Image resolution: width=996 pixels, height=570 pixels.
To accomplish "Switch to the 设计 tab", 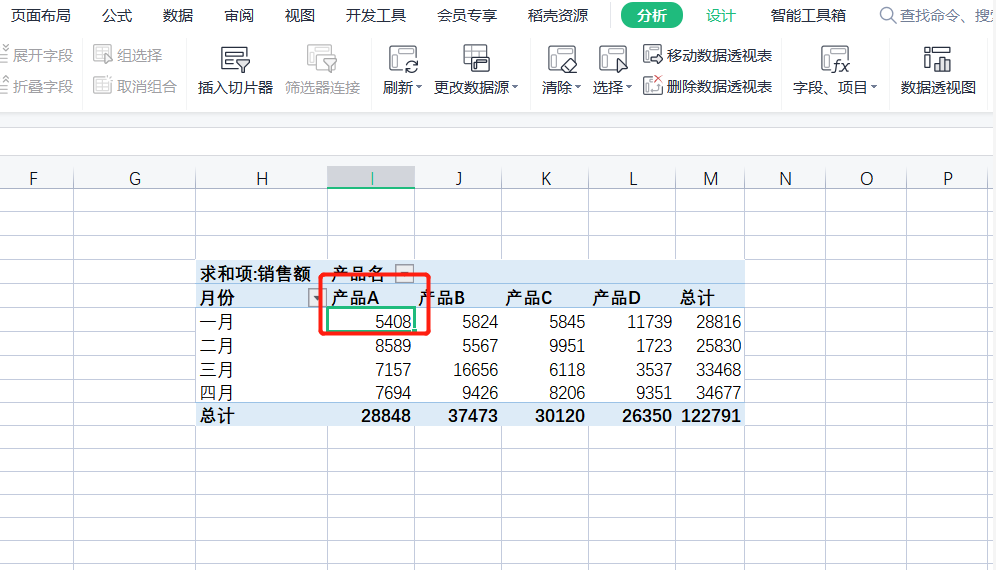I will tap(720, 15).
